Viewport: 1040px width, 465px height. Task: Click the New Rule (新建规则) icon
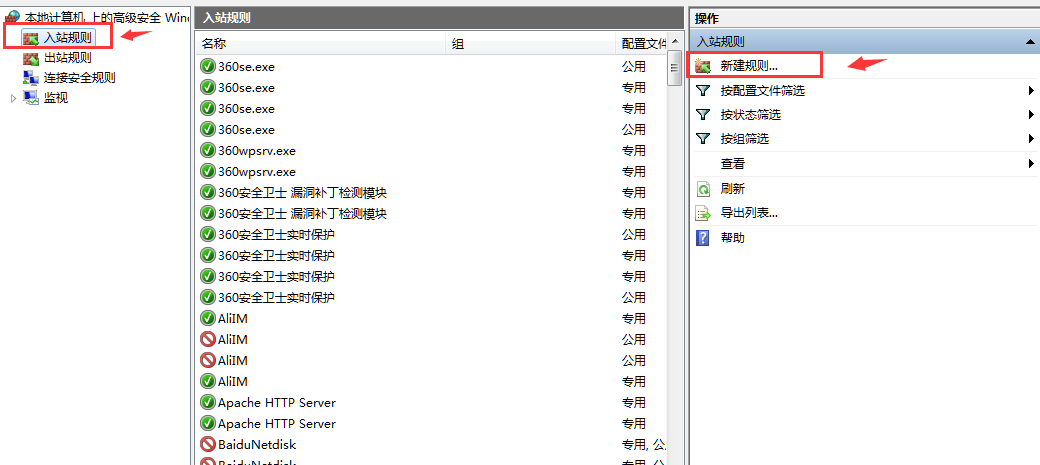[703, 66]
